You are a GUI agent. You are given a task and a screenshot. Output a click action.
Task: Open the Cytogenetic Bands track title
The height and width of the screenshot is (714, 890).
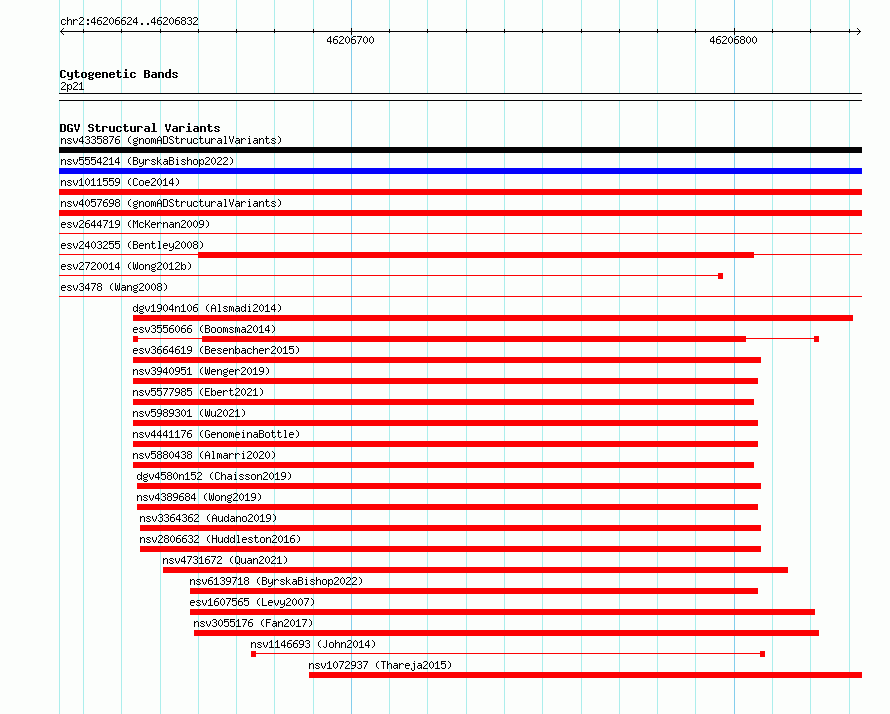[x=119, y=74]
